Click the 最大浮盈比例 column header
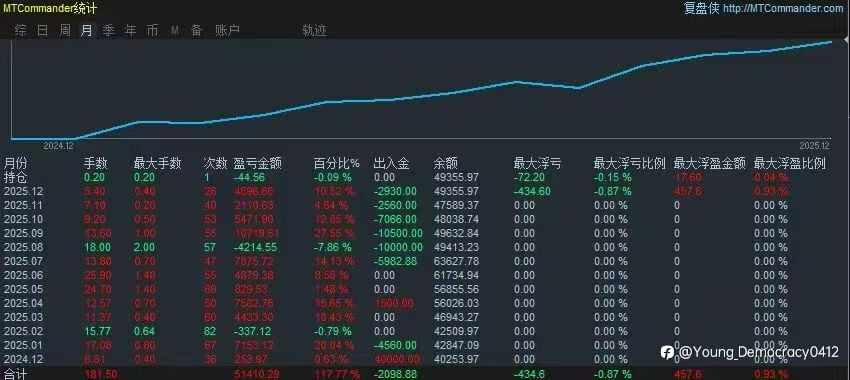This screenshot has width=850, height=380. point(790,163)
